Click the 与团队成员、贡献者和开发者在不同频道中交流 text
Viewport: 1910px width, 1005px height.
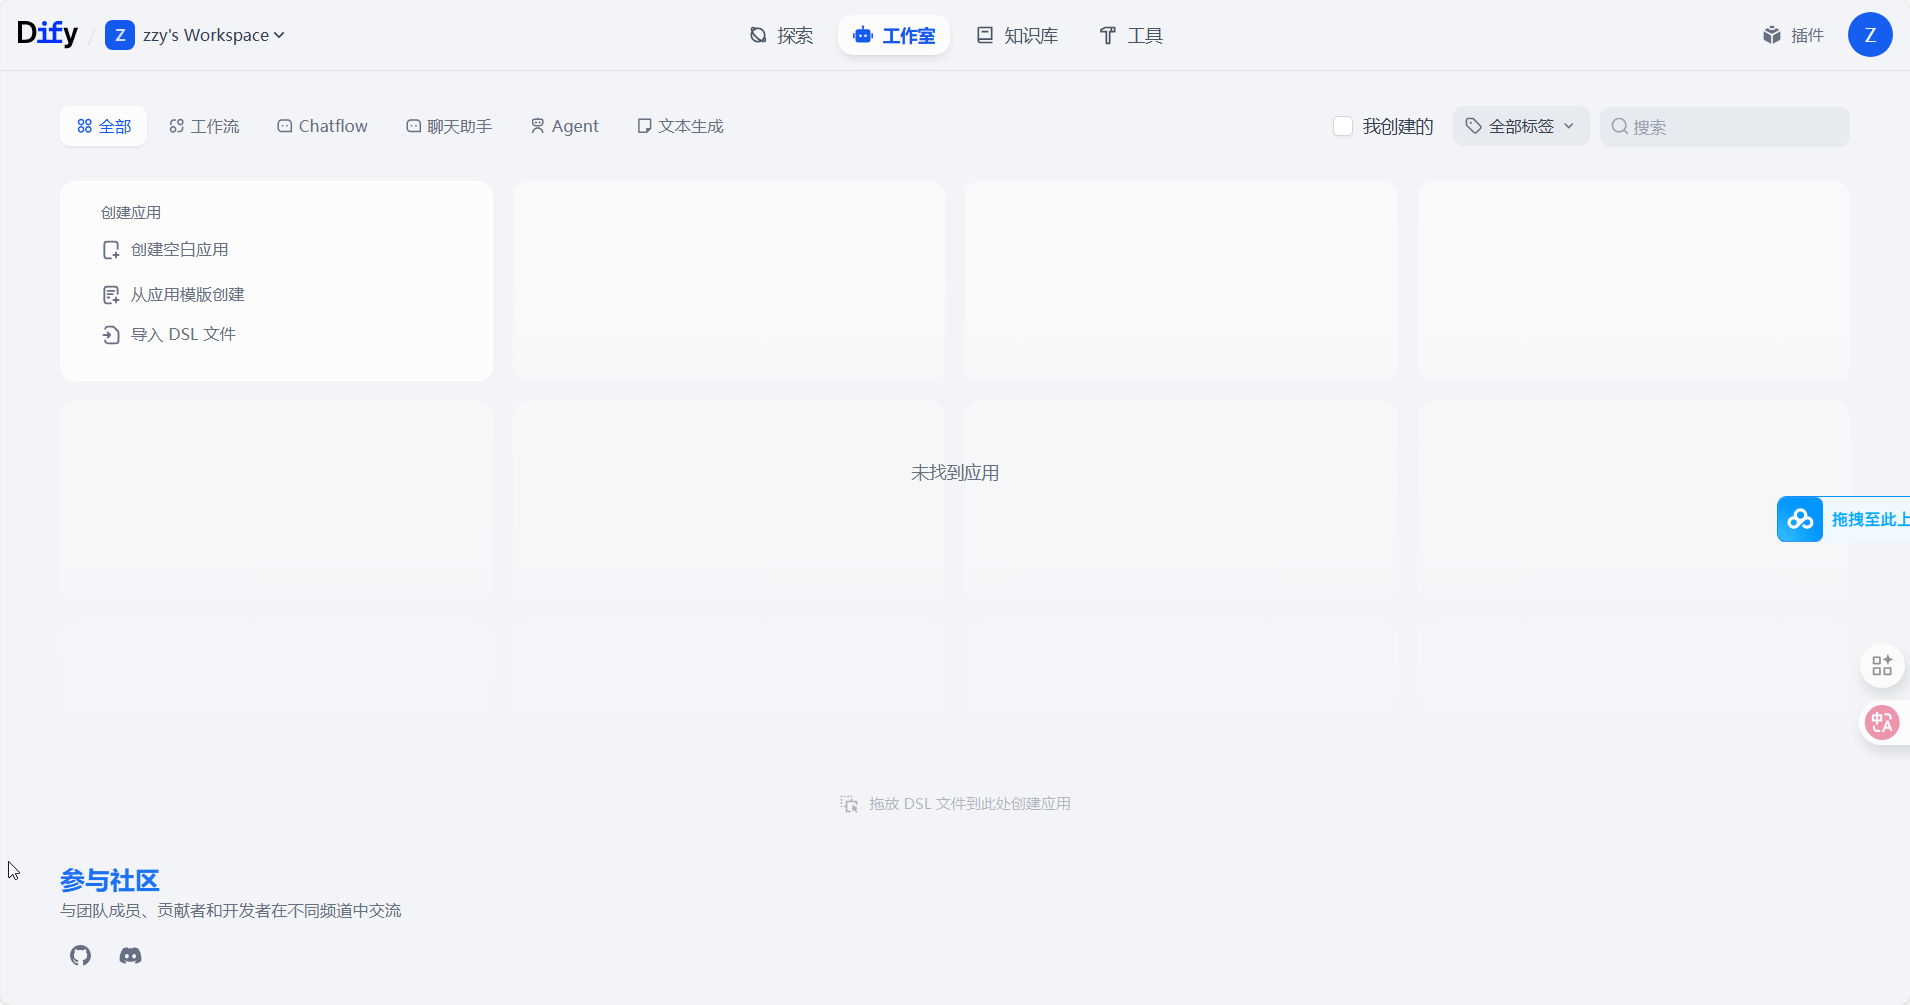[231, 911]
